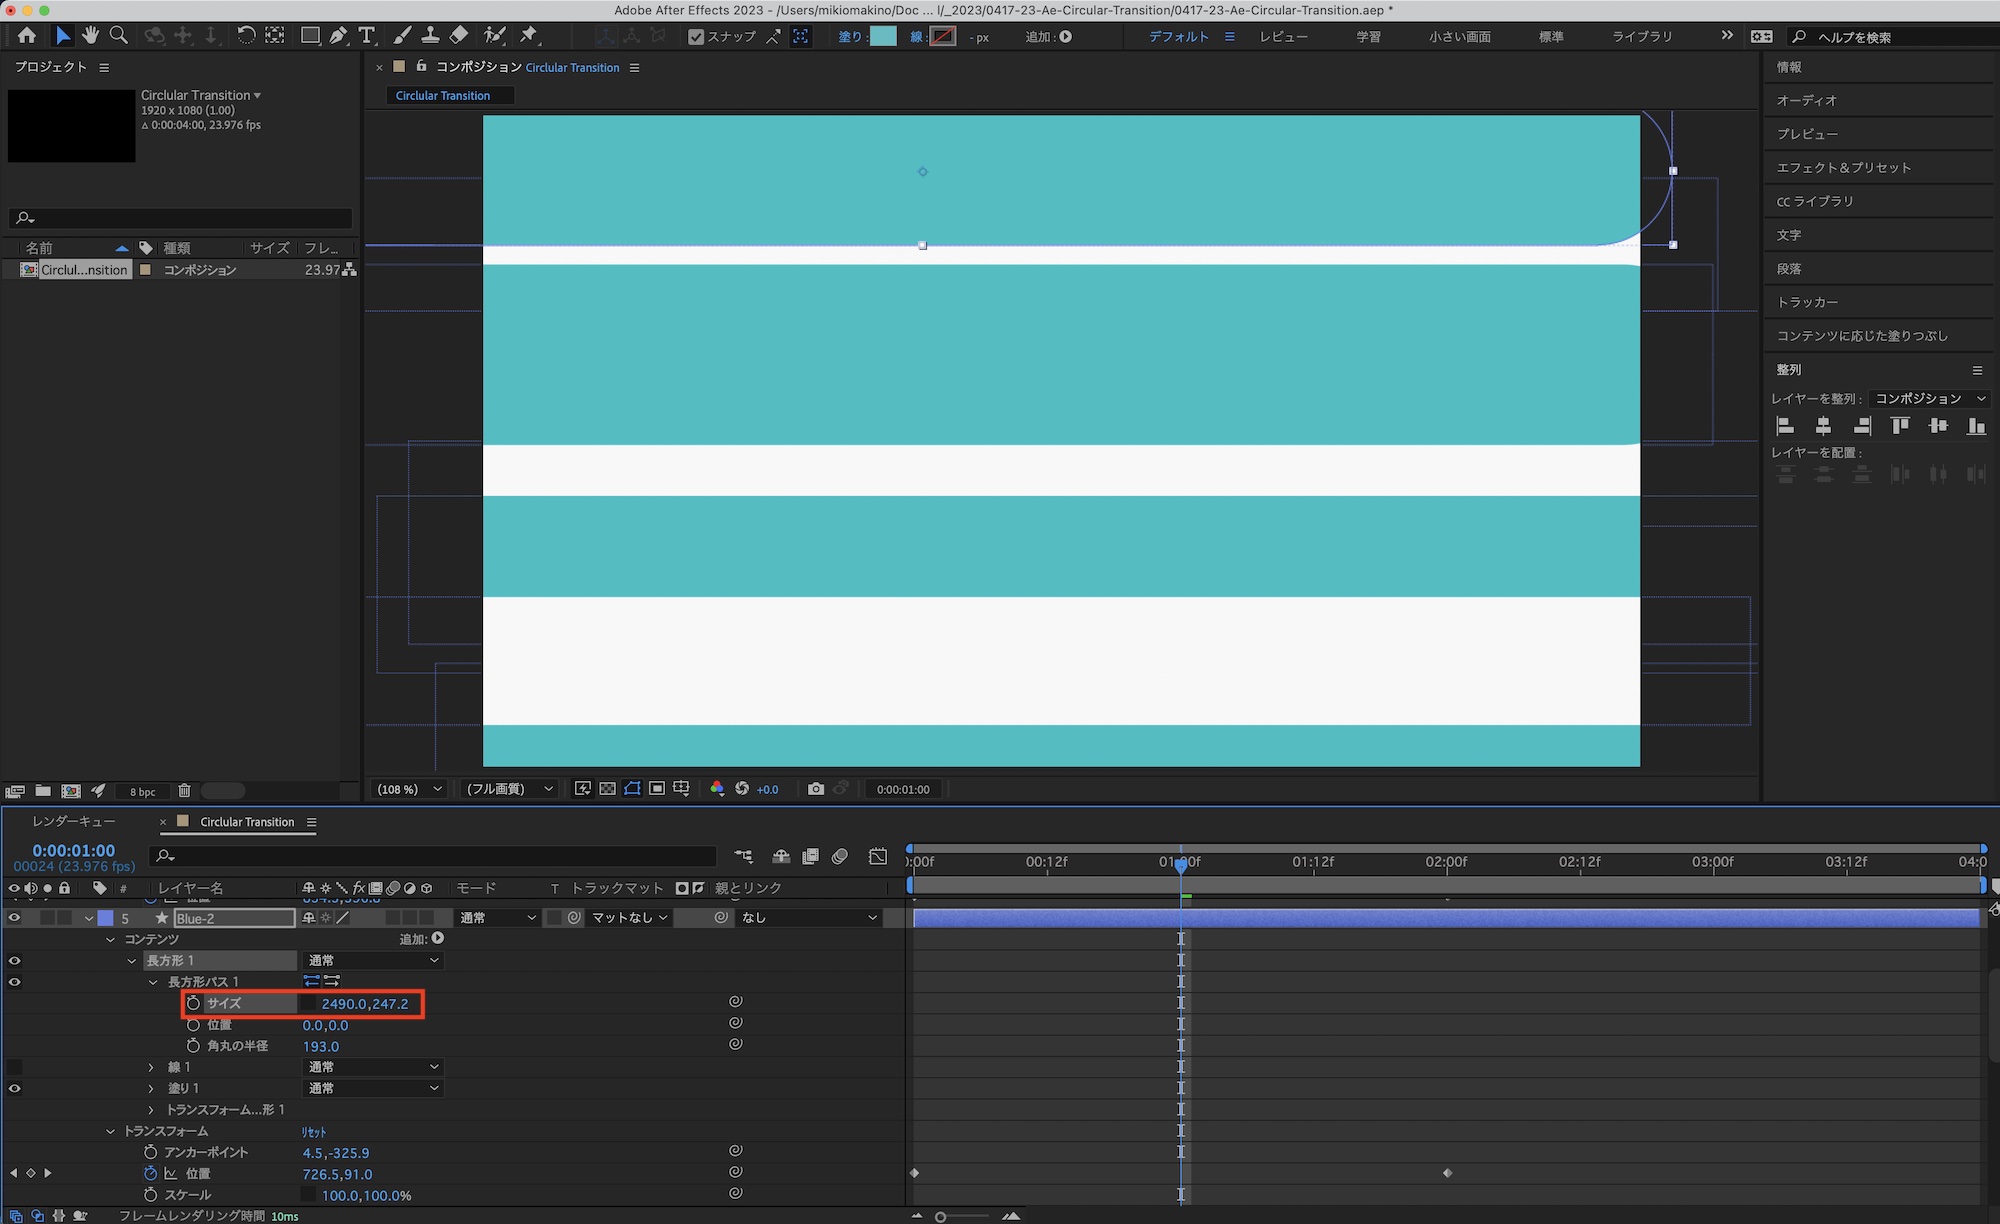The width and height of the screenshot is (2000, 1224).
Task: Take a snapshot with camera icon
Action: (x=816, y=789)
